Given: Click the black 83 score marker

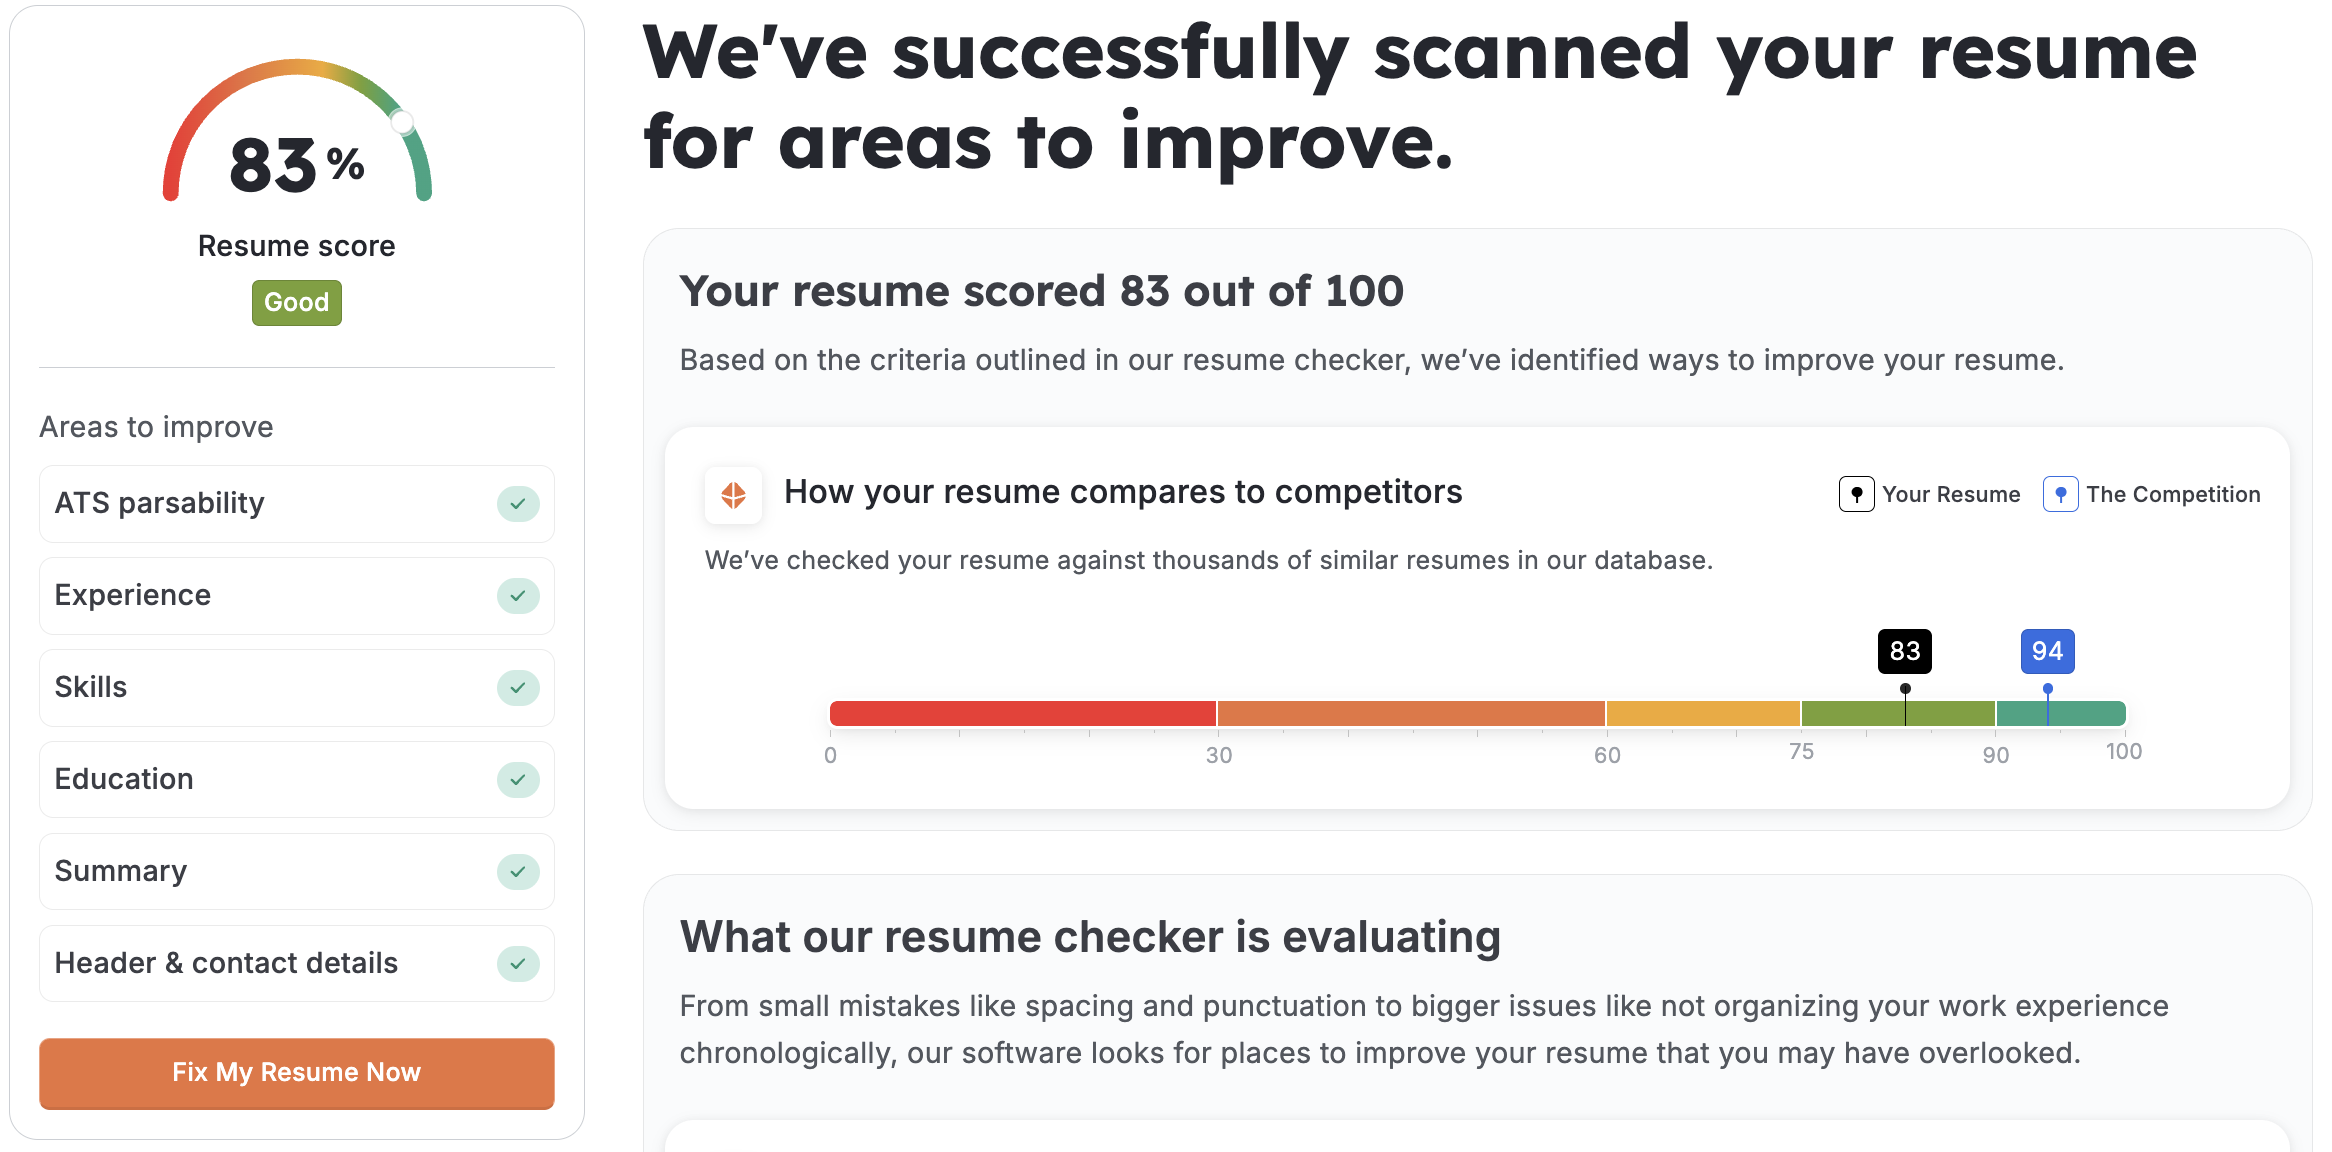Looking at the screenshot, I should (1904, 652).
